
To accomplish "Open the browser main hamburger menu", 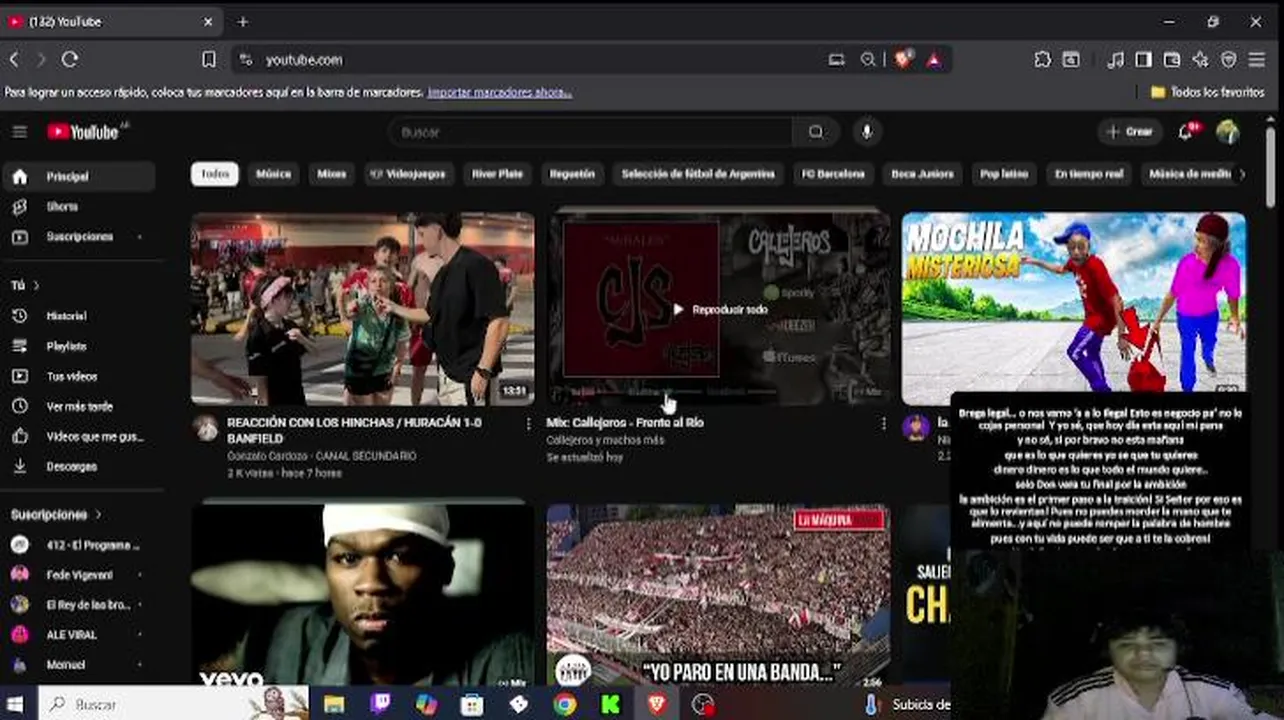I will click(1257, 60).
